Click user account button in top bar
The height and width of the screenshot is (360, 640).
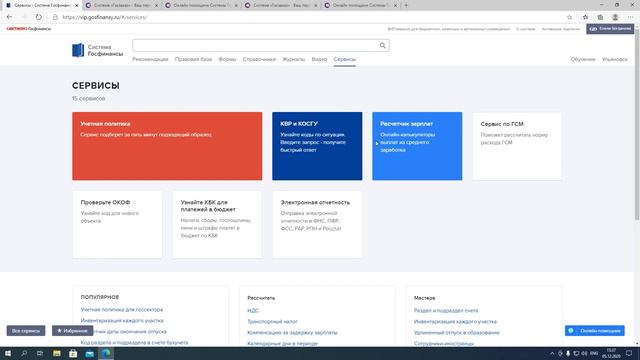[610, 29]
